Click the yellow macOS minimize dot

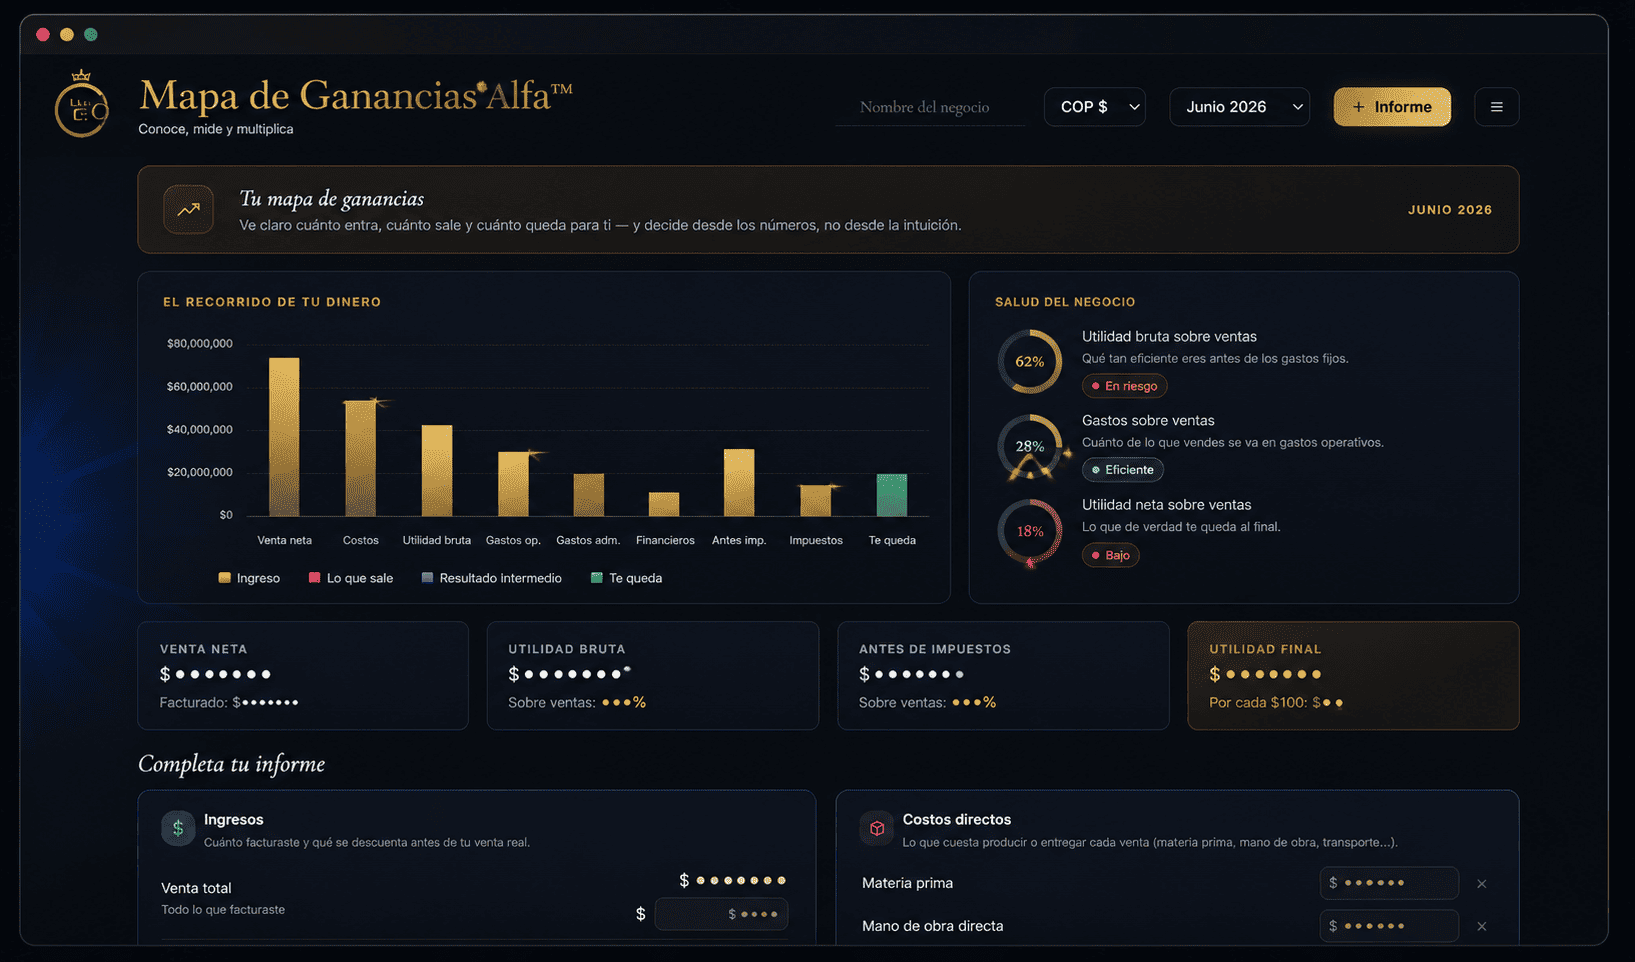(x=67, y=34)
